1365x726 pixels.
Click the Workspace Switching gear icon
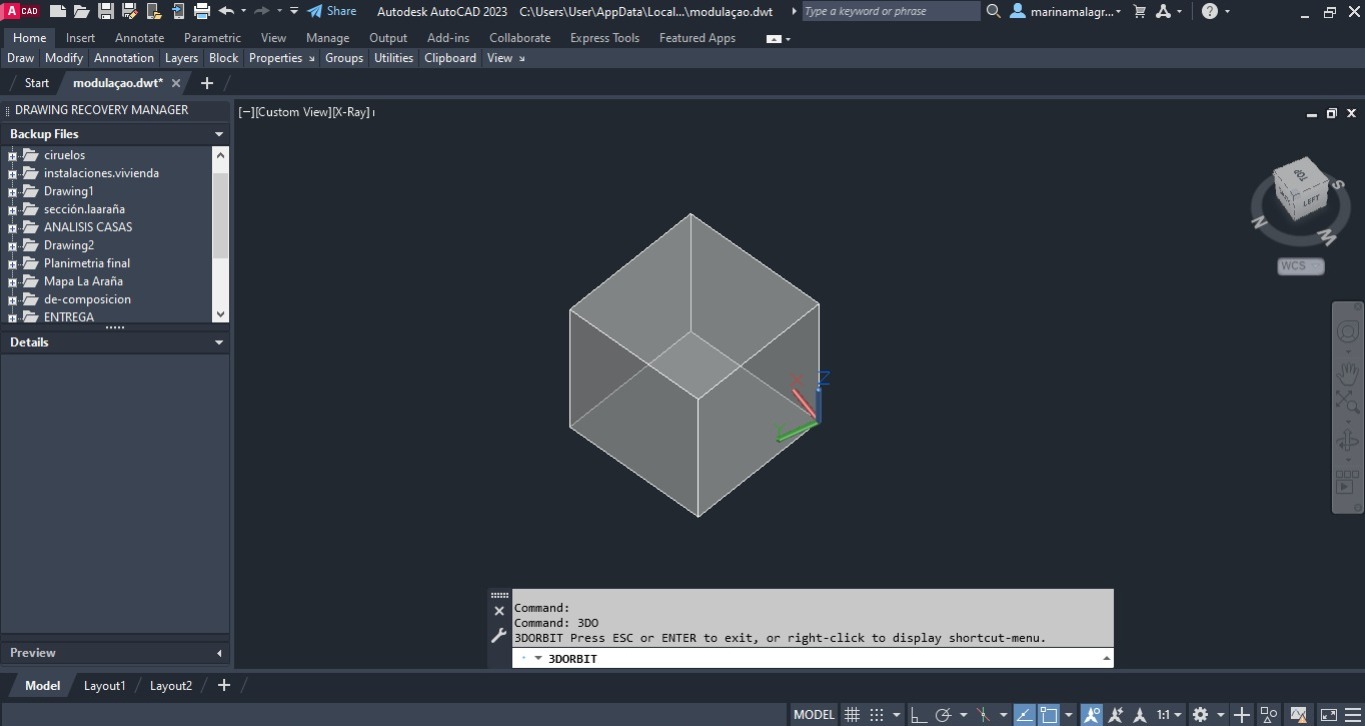pyautogui.click(x=1200, y=715)
